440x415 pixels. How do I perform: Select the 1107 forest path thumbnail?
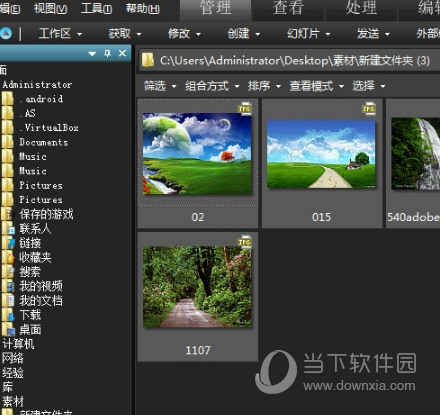[x=197, y=287]
